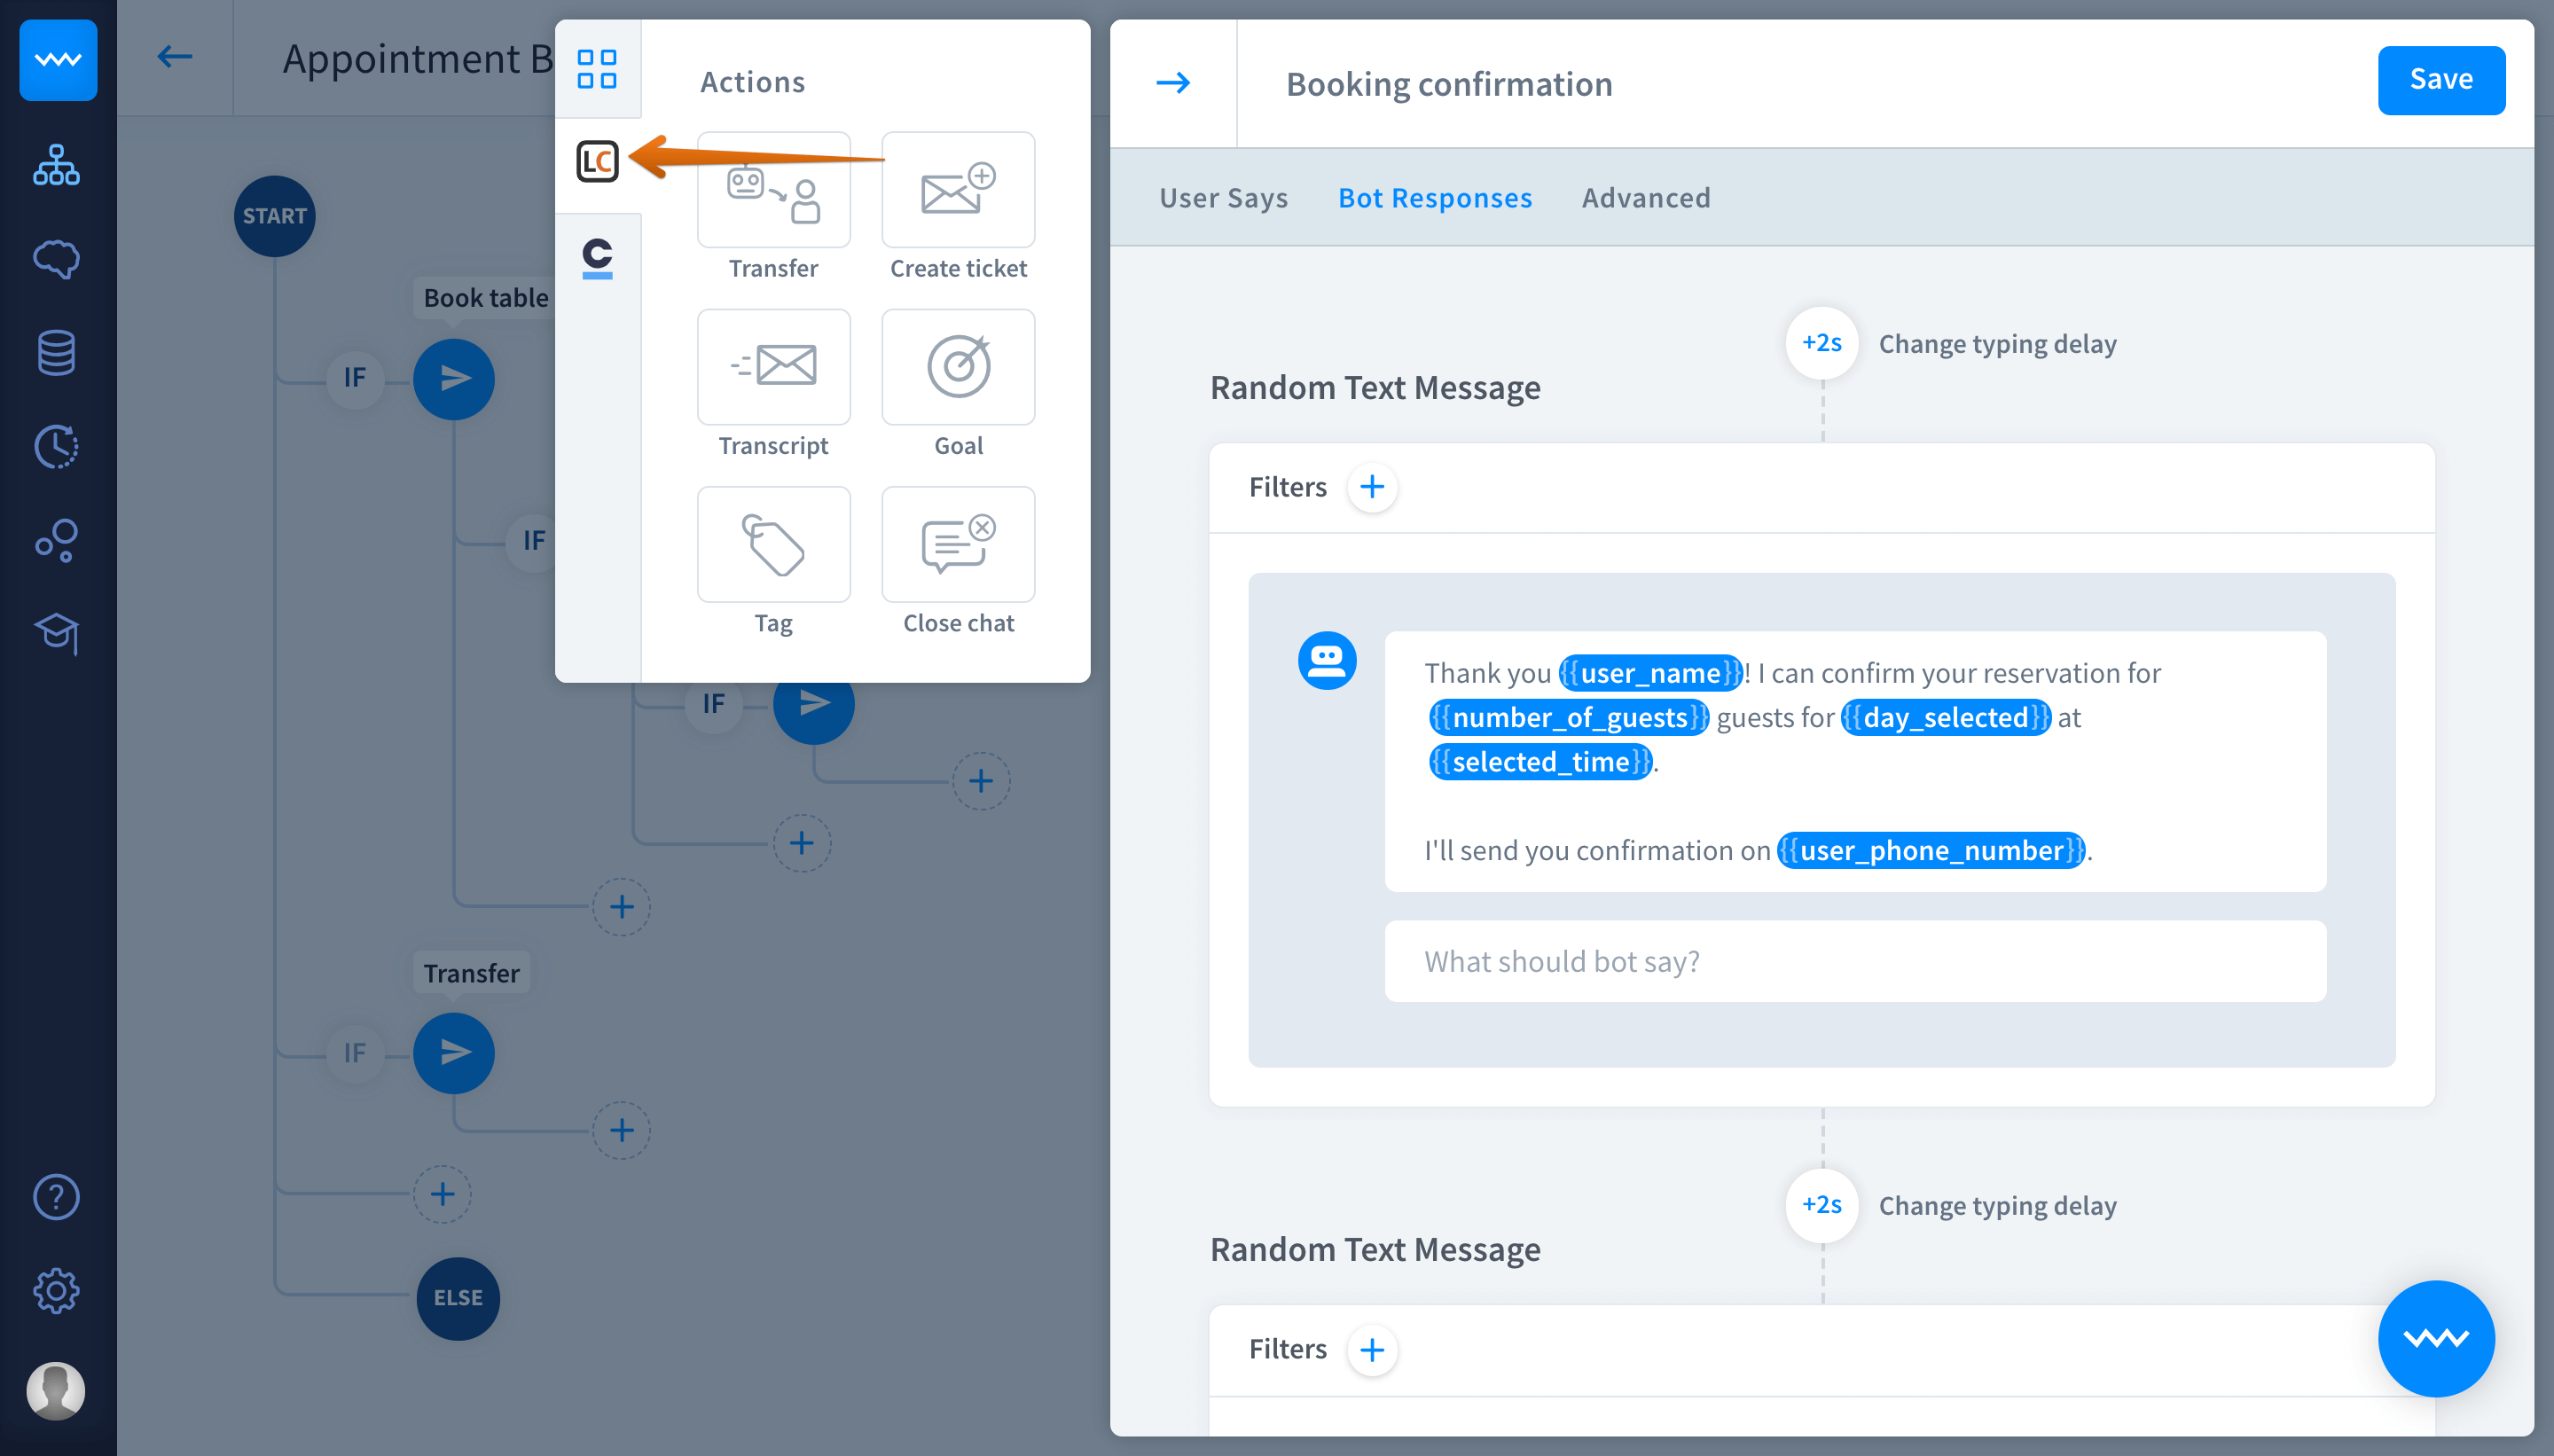
Task: Open the Help icon in sidebar
Action: [x=56, y=1197]
